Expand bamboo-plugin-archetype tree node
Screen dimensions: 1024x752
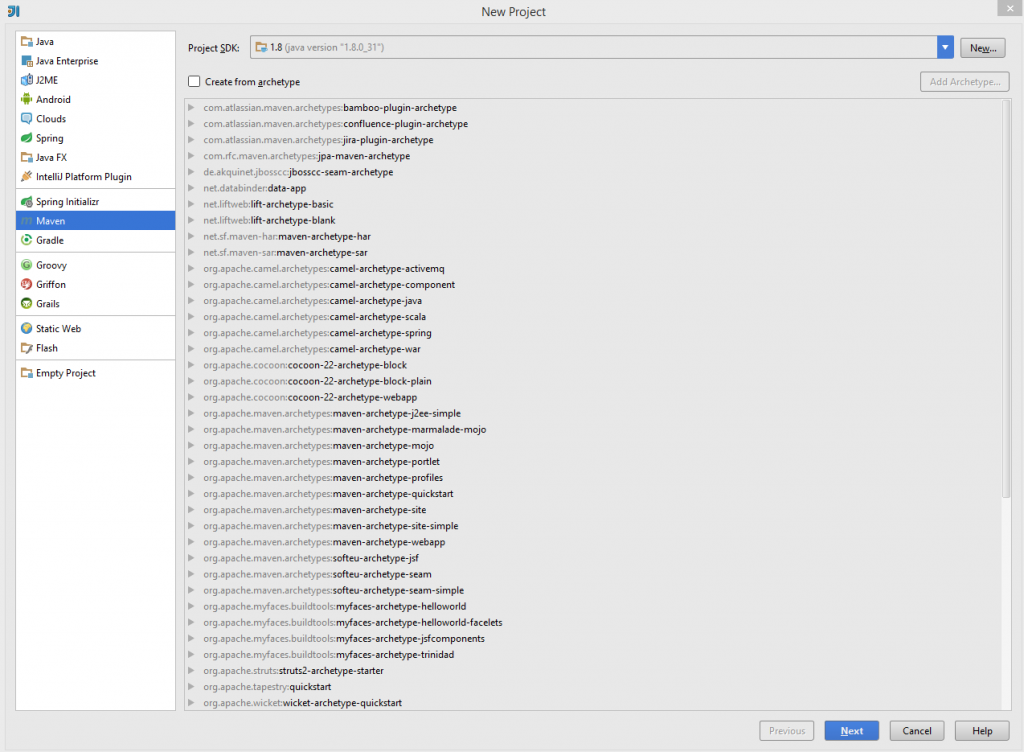click(191, 107)
